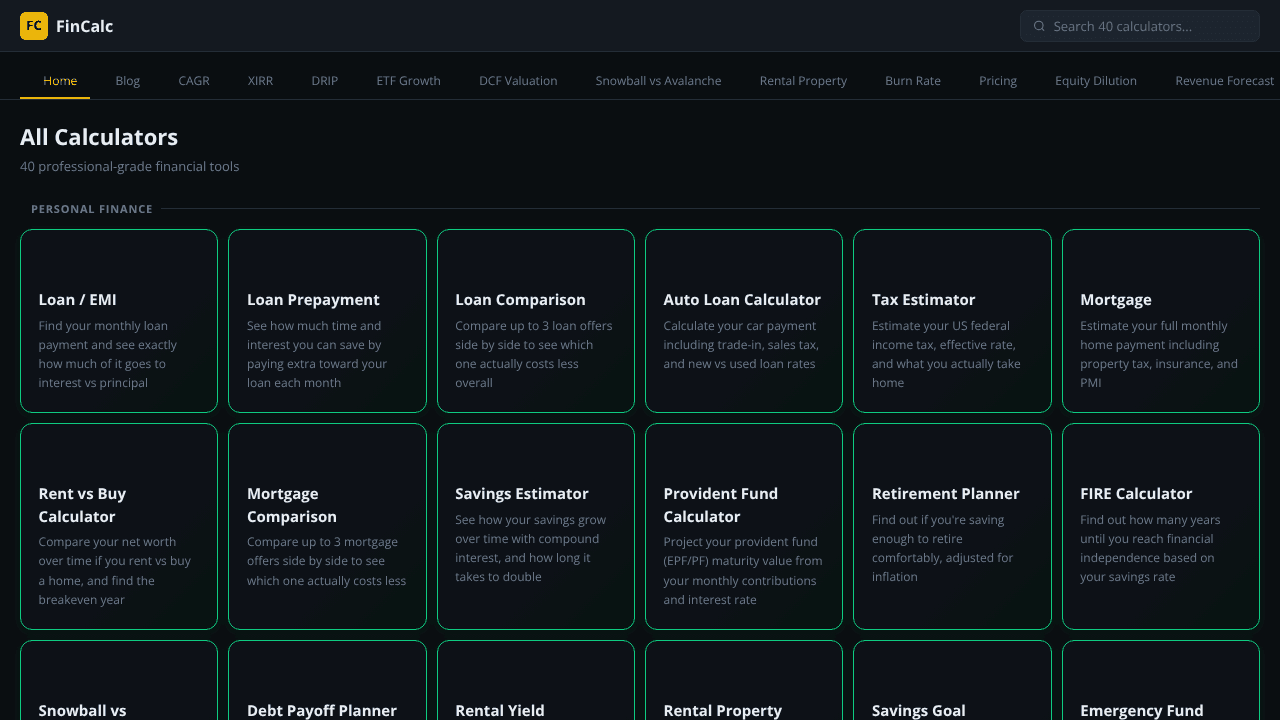Launch the FIRE Calculator card

[1161, 526]
